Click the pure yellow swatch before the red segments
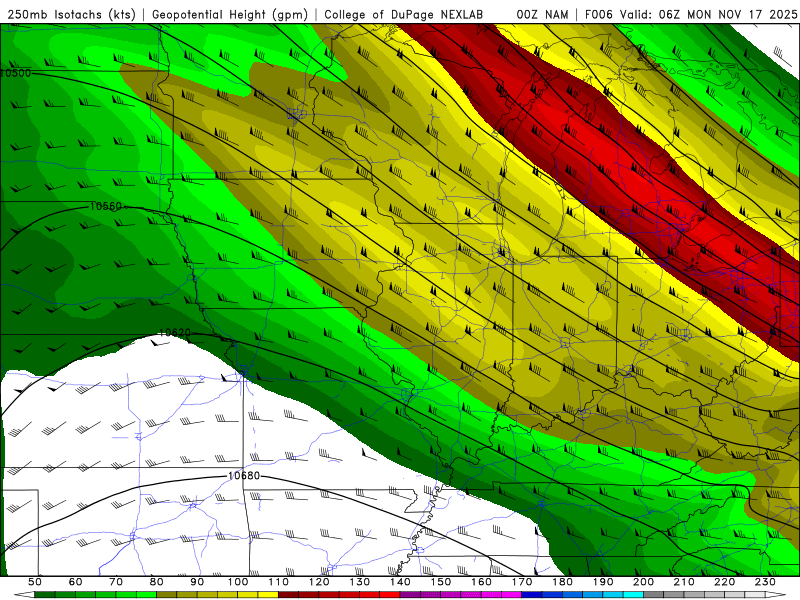 point(268,594)
